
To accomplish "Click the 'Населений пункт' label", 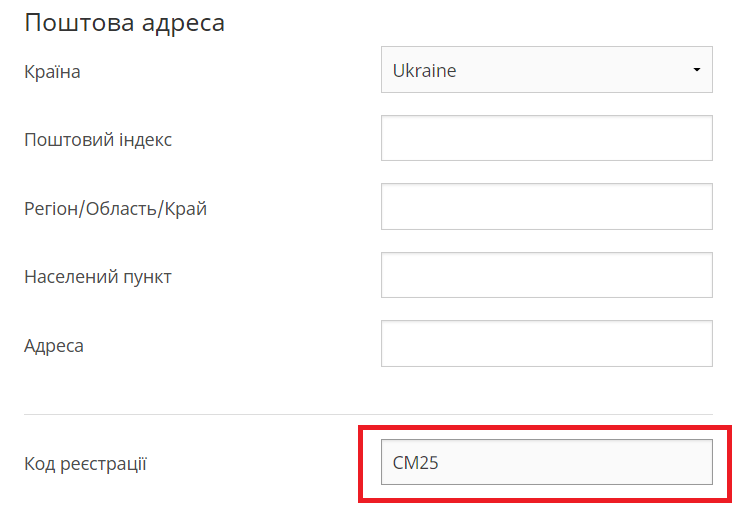I will (98, 276).
